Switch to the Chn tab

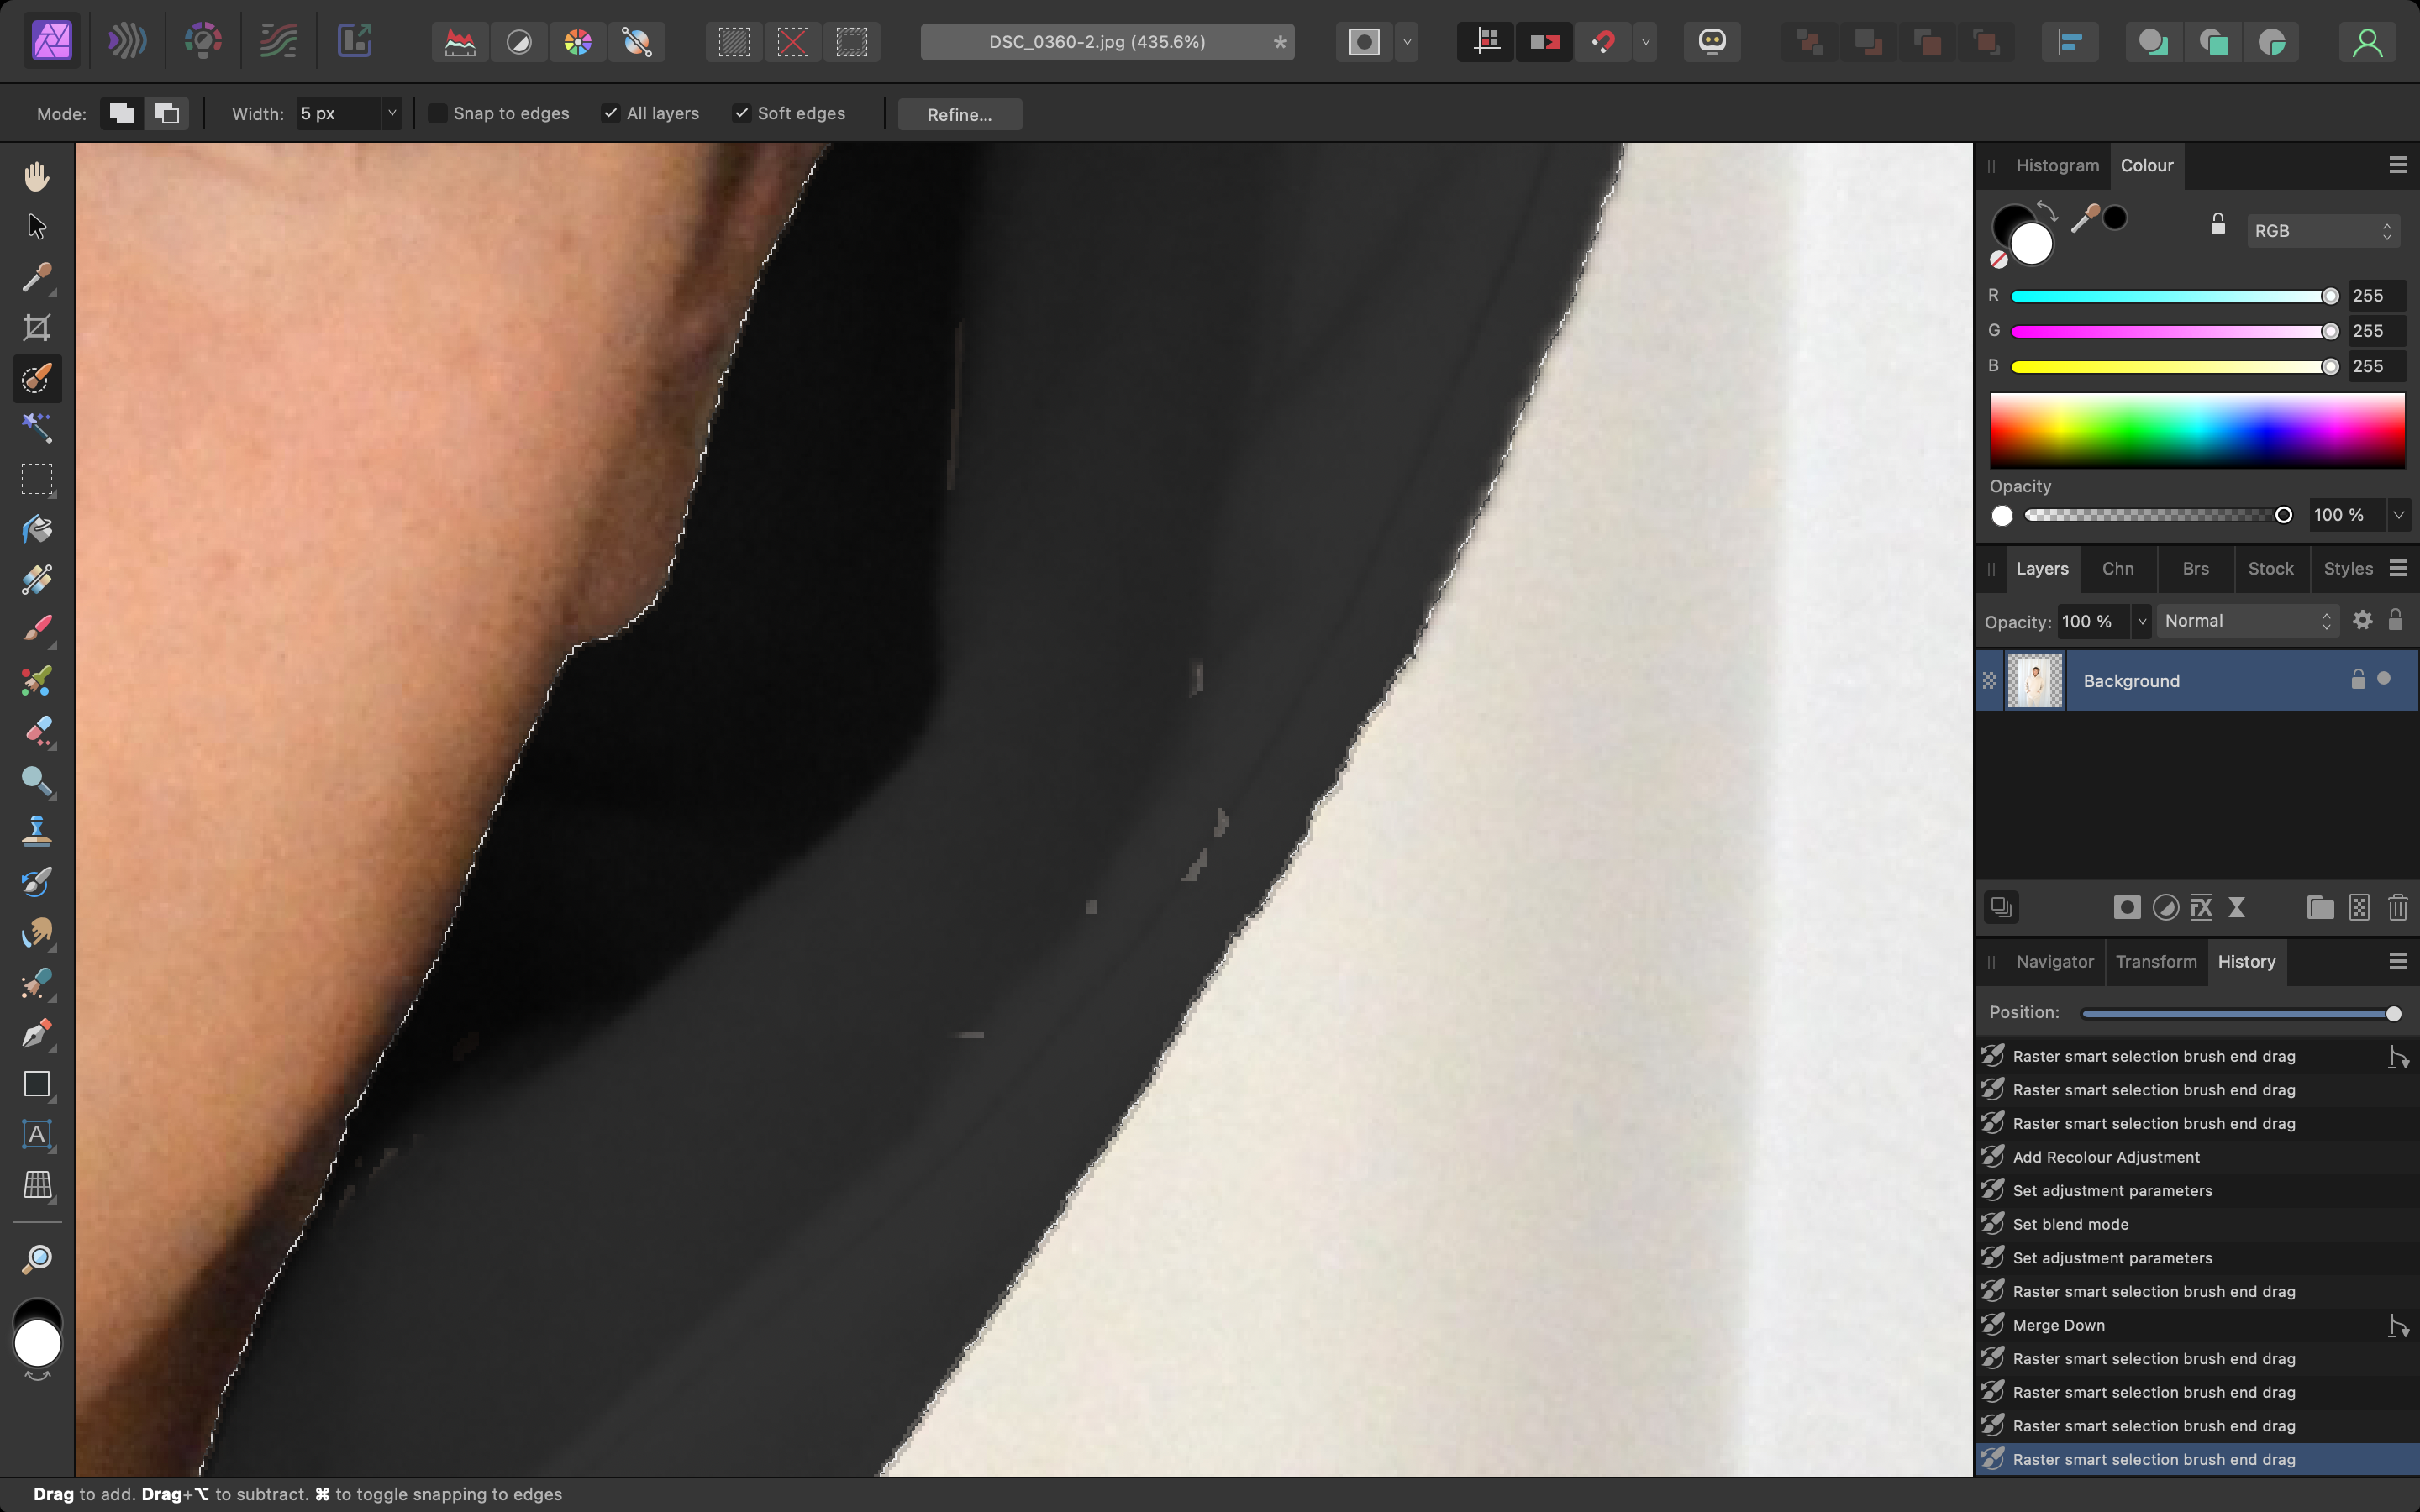[x=2117, y=568]
